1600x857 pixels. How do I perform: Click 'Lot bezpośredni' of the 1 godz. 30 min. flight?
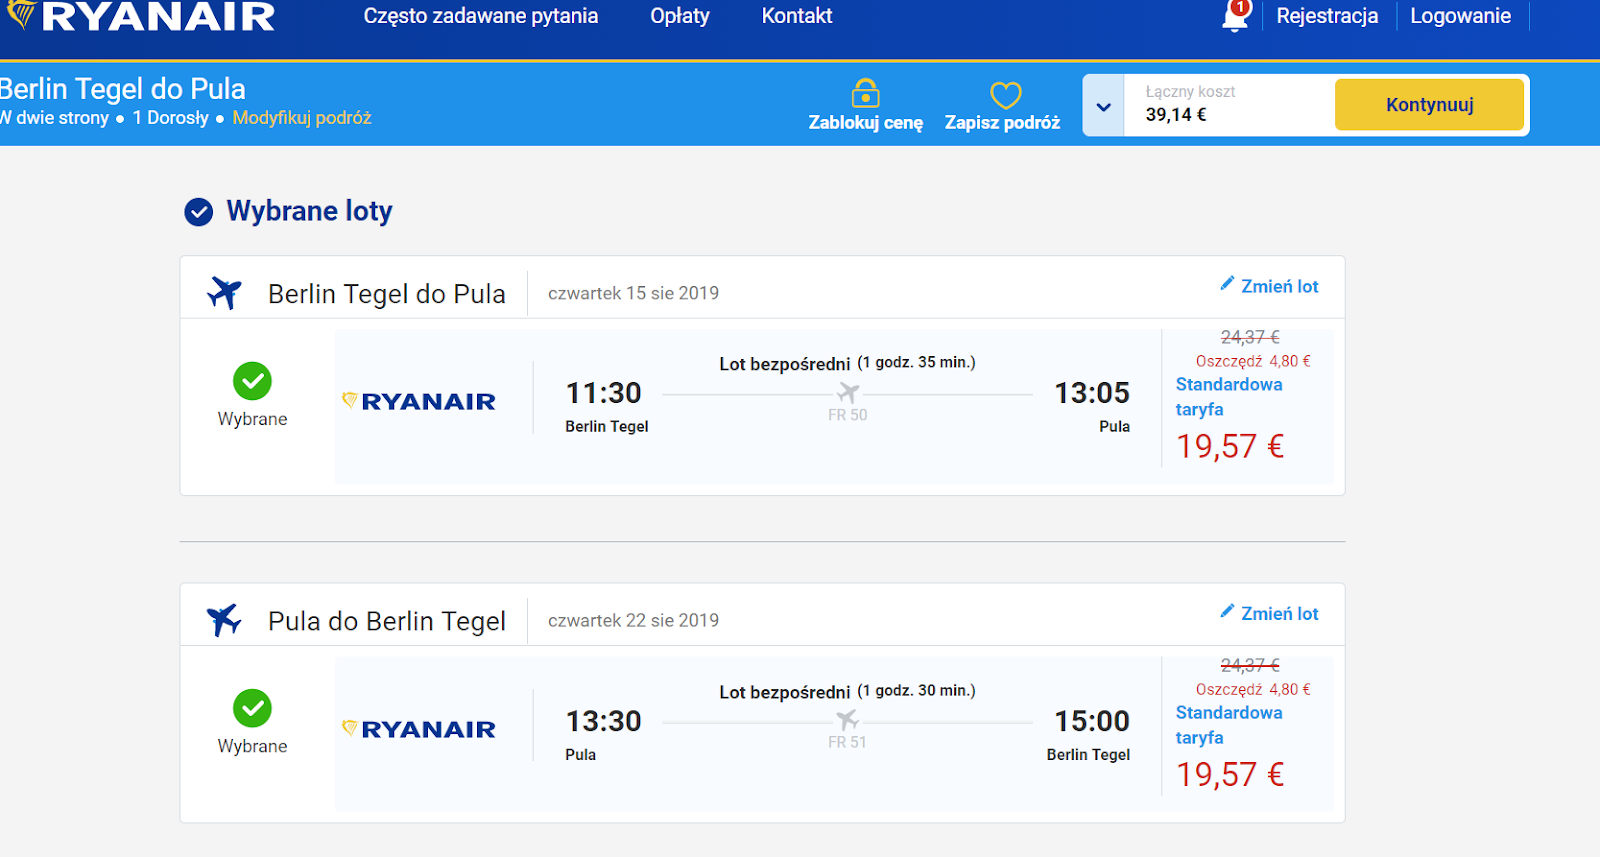point(785,692)
